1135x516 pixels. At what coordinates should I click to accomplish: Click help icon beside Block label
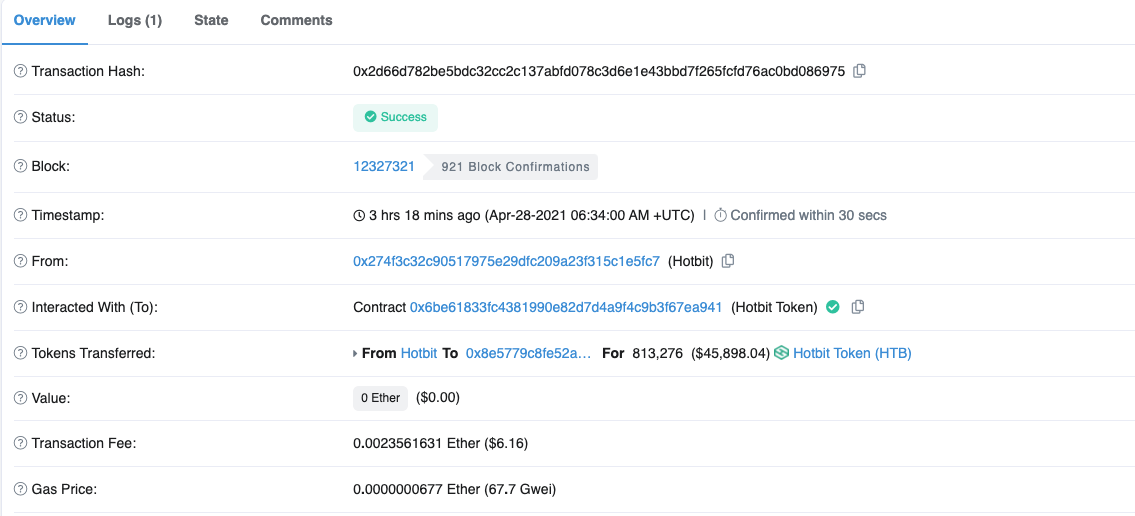coord(20,167)
